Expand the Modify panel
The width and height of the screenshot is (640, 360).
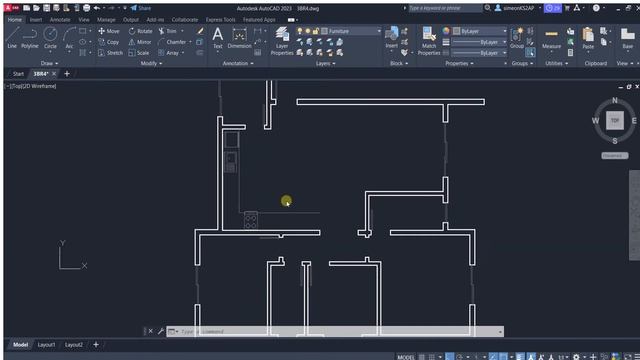tap(151, 63)
